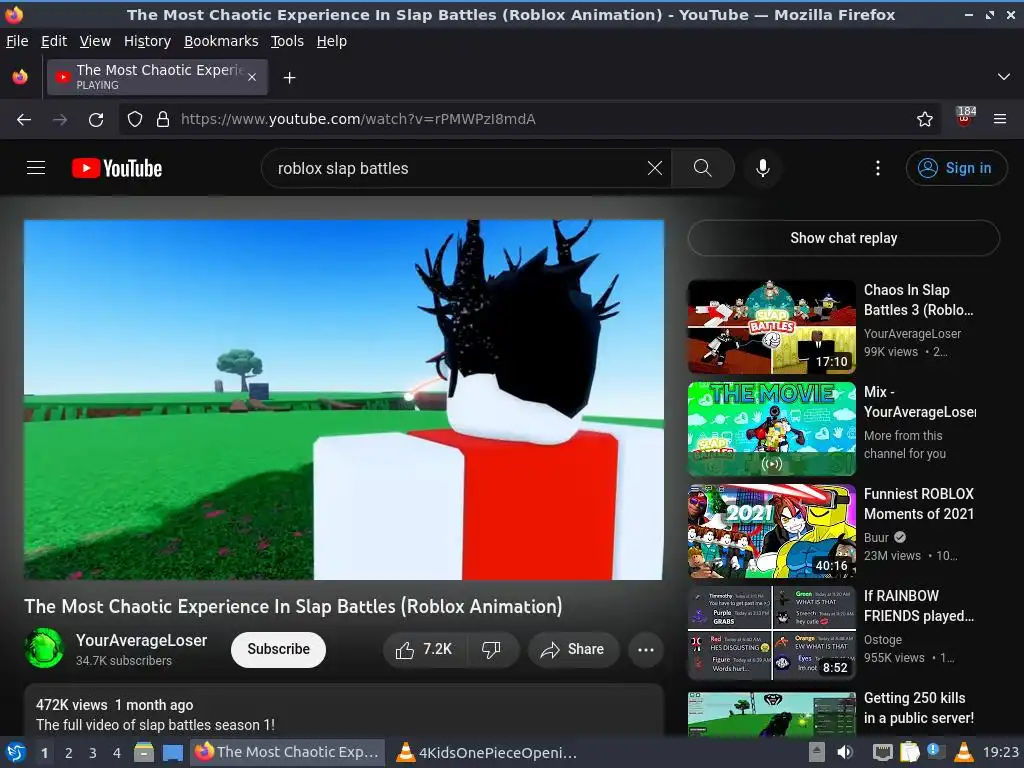The image size is (1024, 768).
Task: Clear the search box with the X
Action: (654, 168)
